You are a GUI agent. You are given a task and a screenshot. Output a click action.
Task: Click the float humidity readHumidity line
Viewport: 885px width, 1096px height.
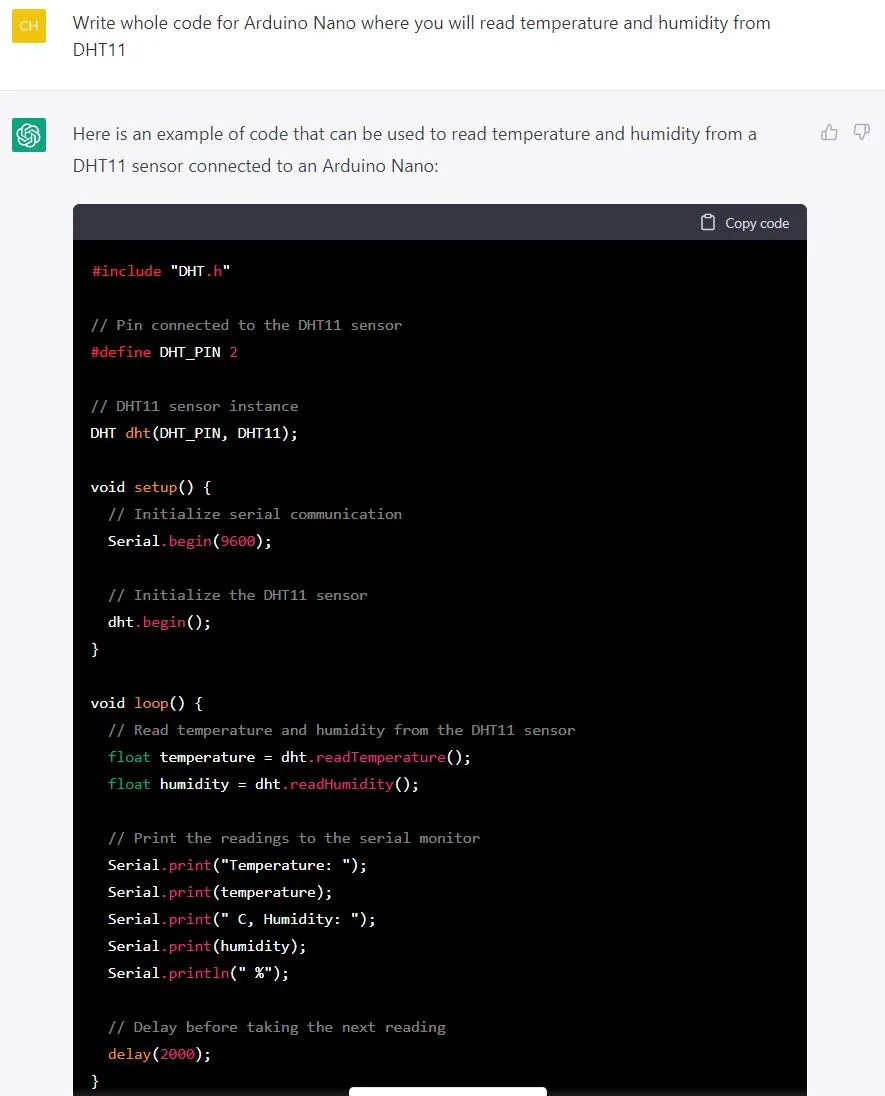tap(264, 784)
